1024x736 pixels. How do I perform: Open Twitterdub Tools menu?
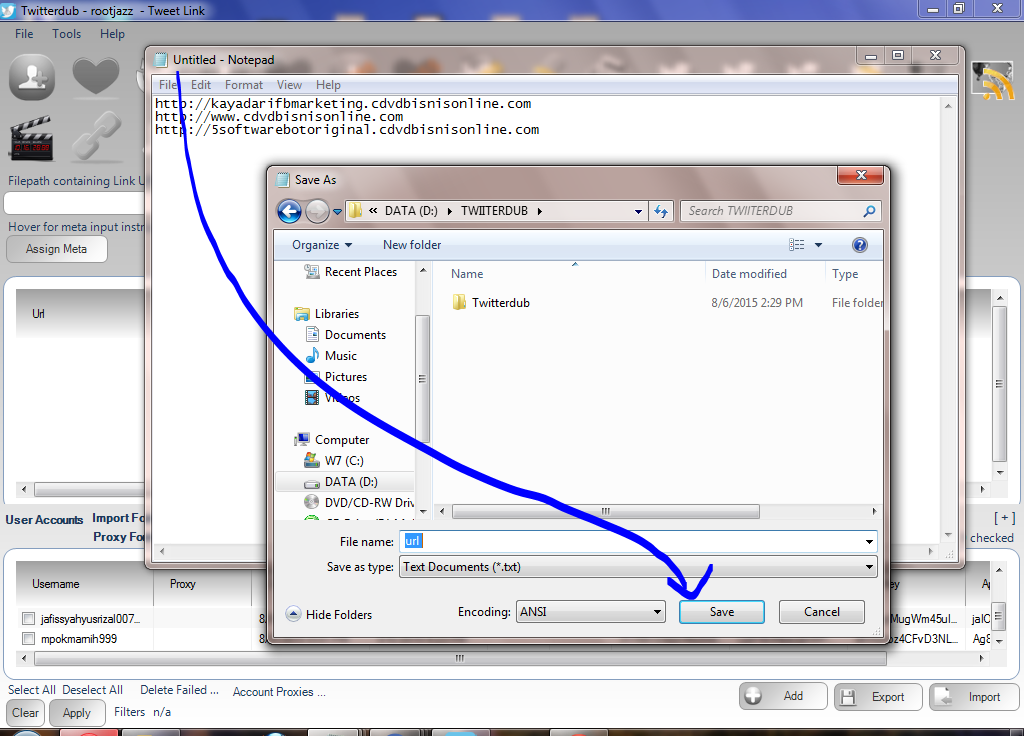(x=67, y=34)
